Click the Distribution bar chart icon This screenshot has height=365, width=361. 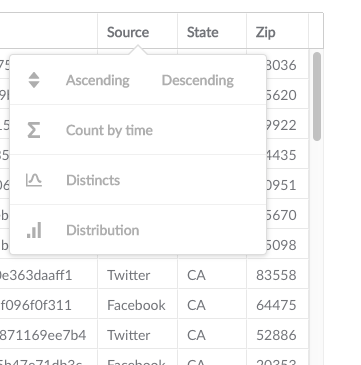[x=34, y=230]
